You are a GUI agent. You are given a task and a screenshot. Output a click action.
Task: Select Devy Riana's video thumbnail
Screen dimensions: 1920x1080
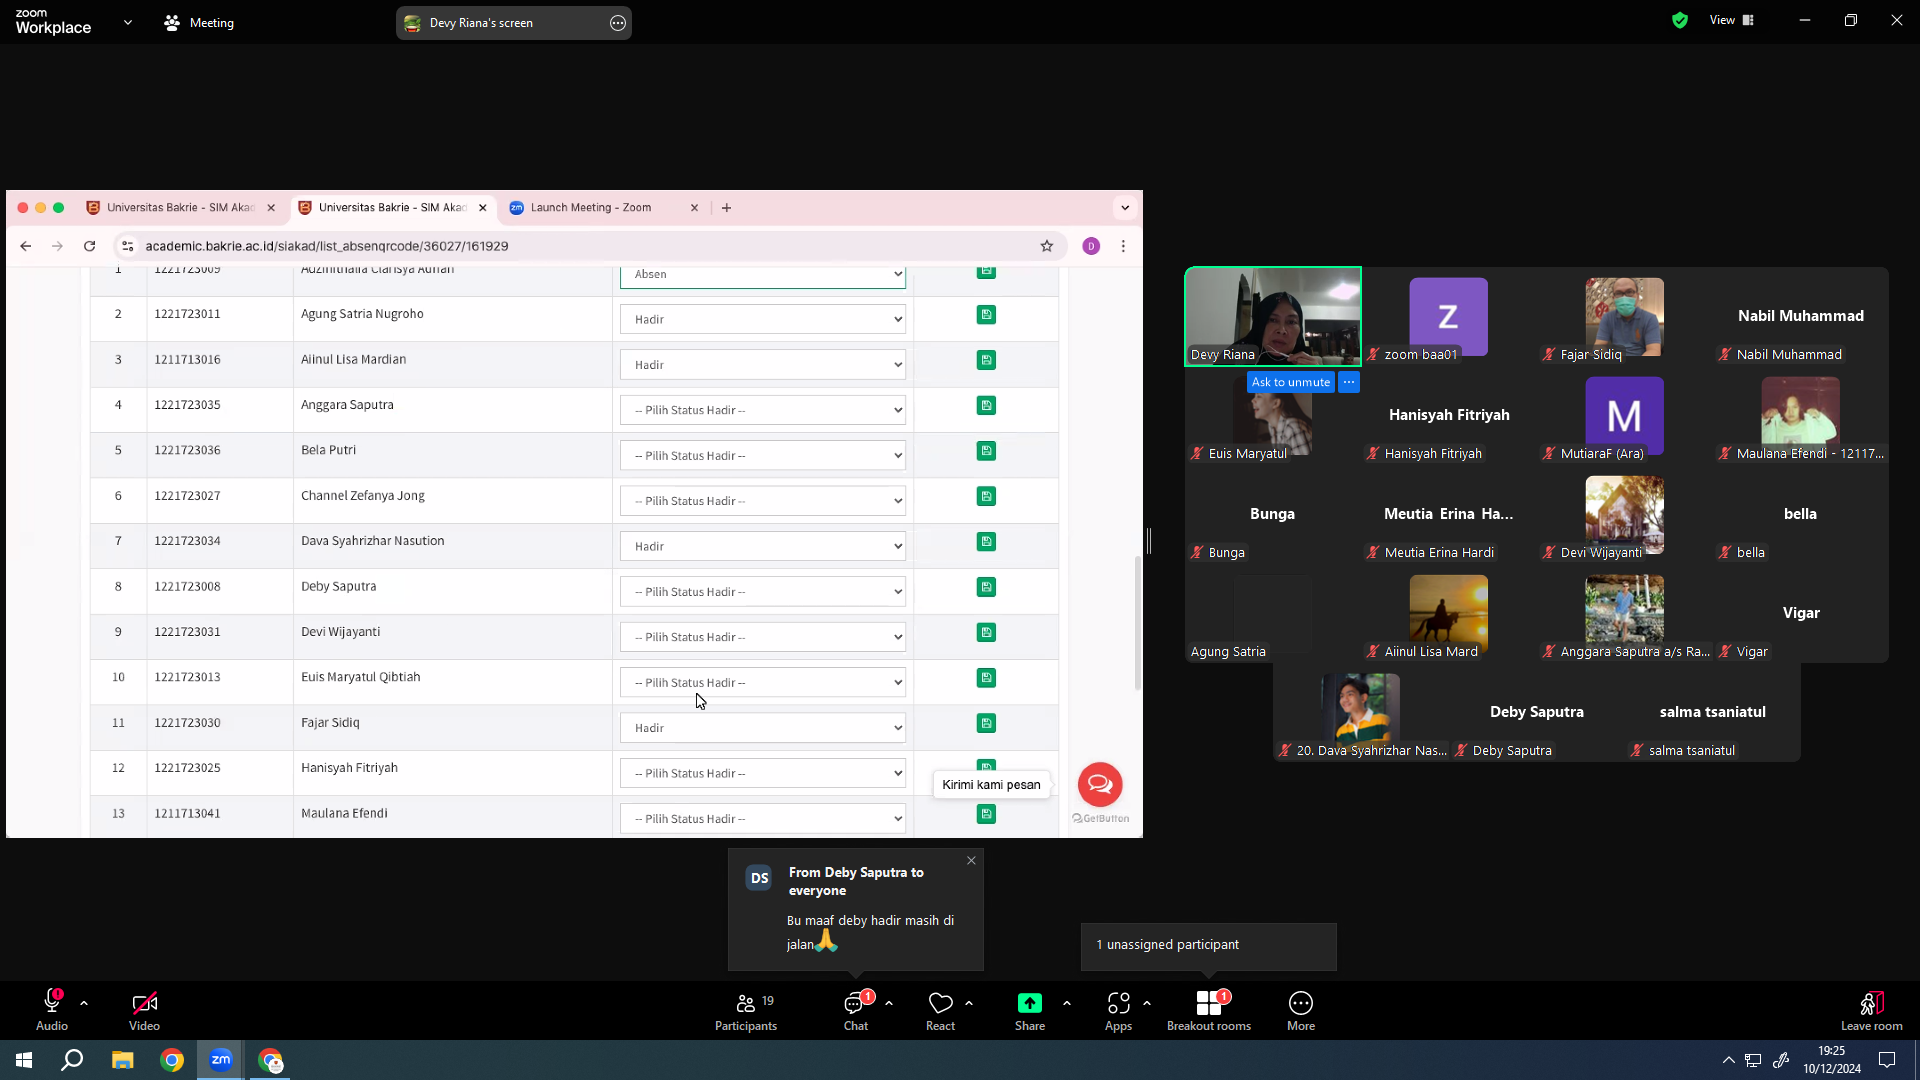tap(1273, 316)
